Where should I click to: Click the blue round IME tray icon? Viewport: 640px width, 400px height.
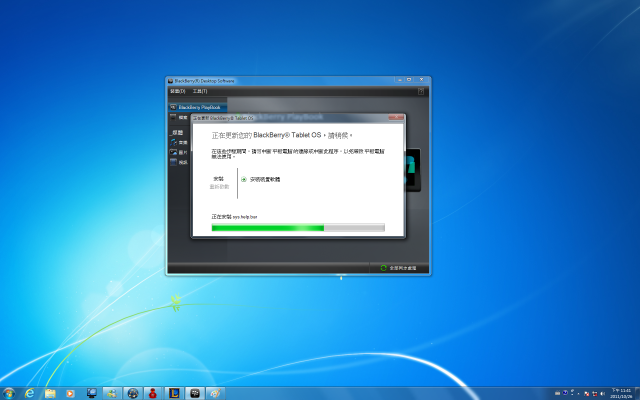(x=565, y=393)
